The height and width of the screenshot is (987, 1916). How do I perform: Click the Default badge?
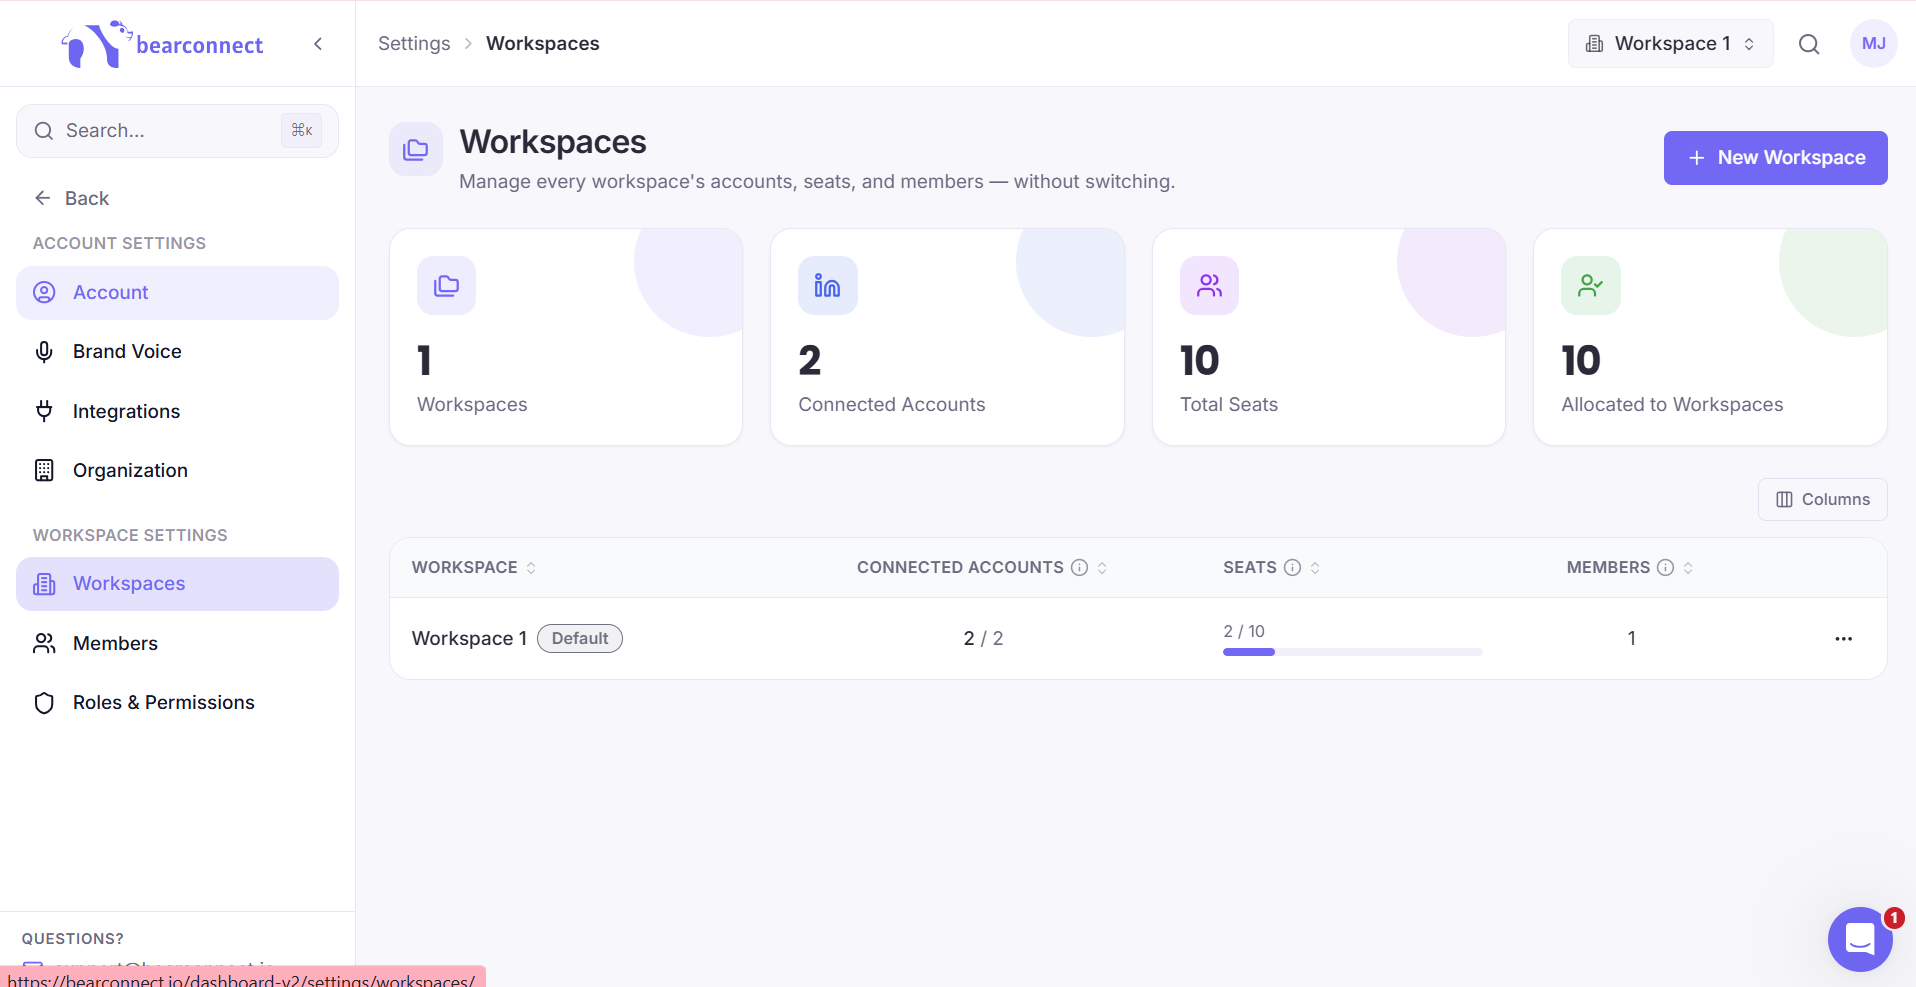(580, 639)
